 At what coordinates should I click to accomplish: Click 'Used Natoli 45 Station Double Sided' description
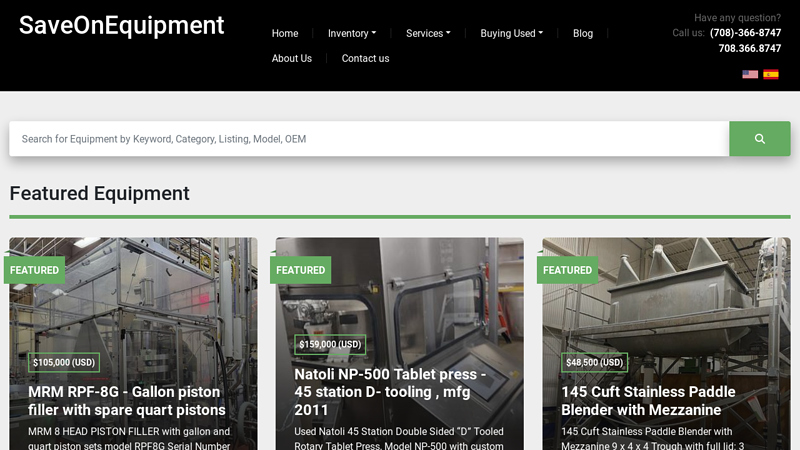coord(398,438)
